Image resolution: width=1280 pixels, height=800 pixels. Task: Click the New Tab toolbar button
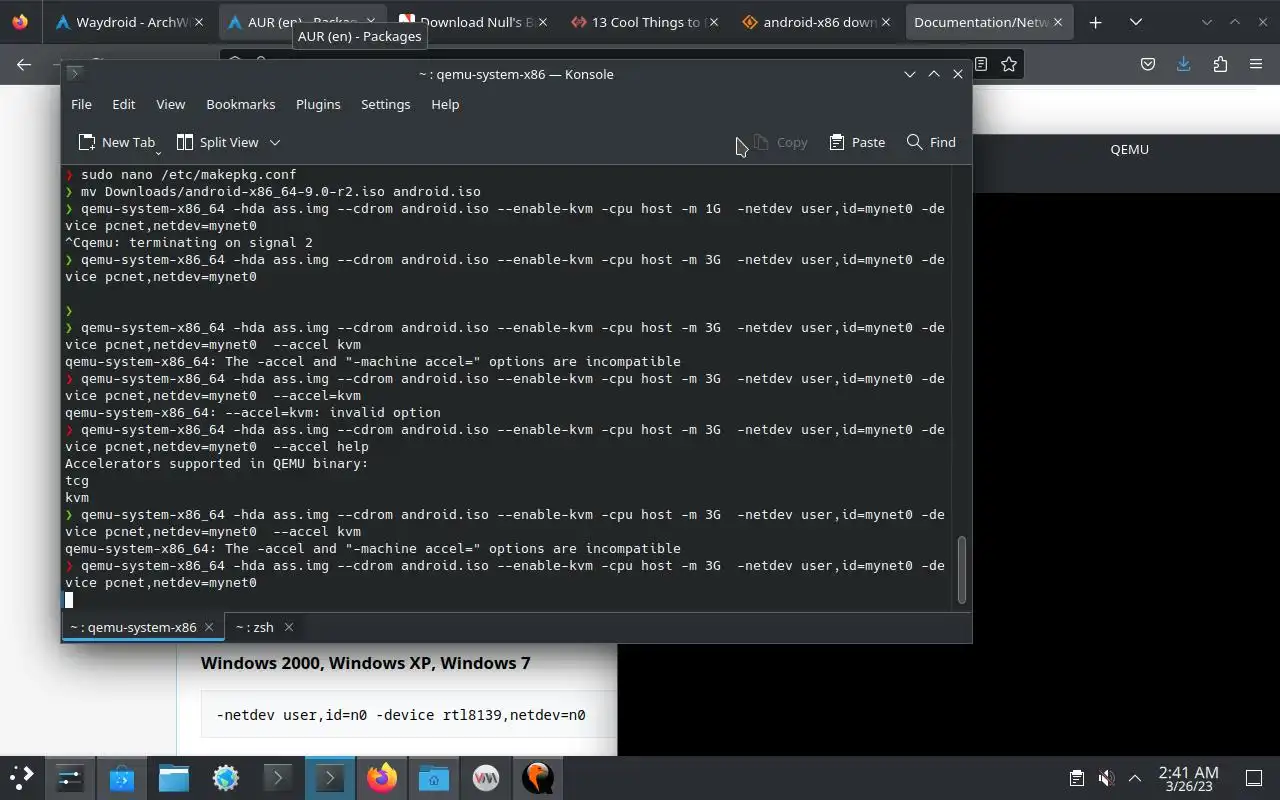pos(115,142)
